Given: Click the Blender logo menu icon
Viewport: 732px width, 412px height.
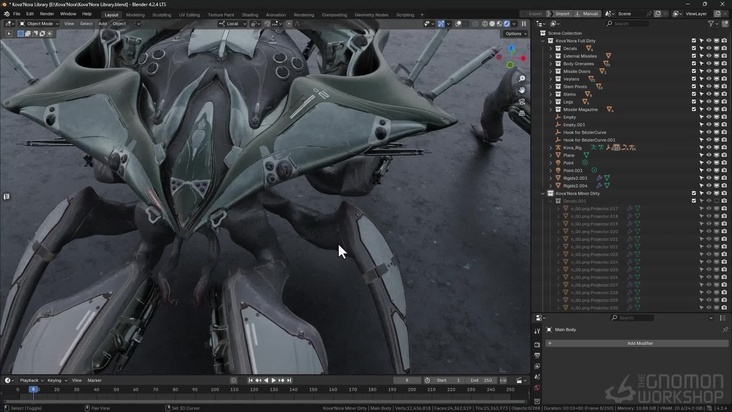Looking at the screenshot, I should pyautogui.click(x=7, y=14).
